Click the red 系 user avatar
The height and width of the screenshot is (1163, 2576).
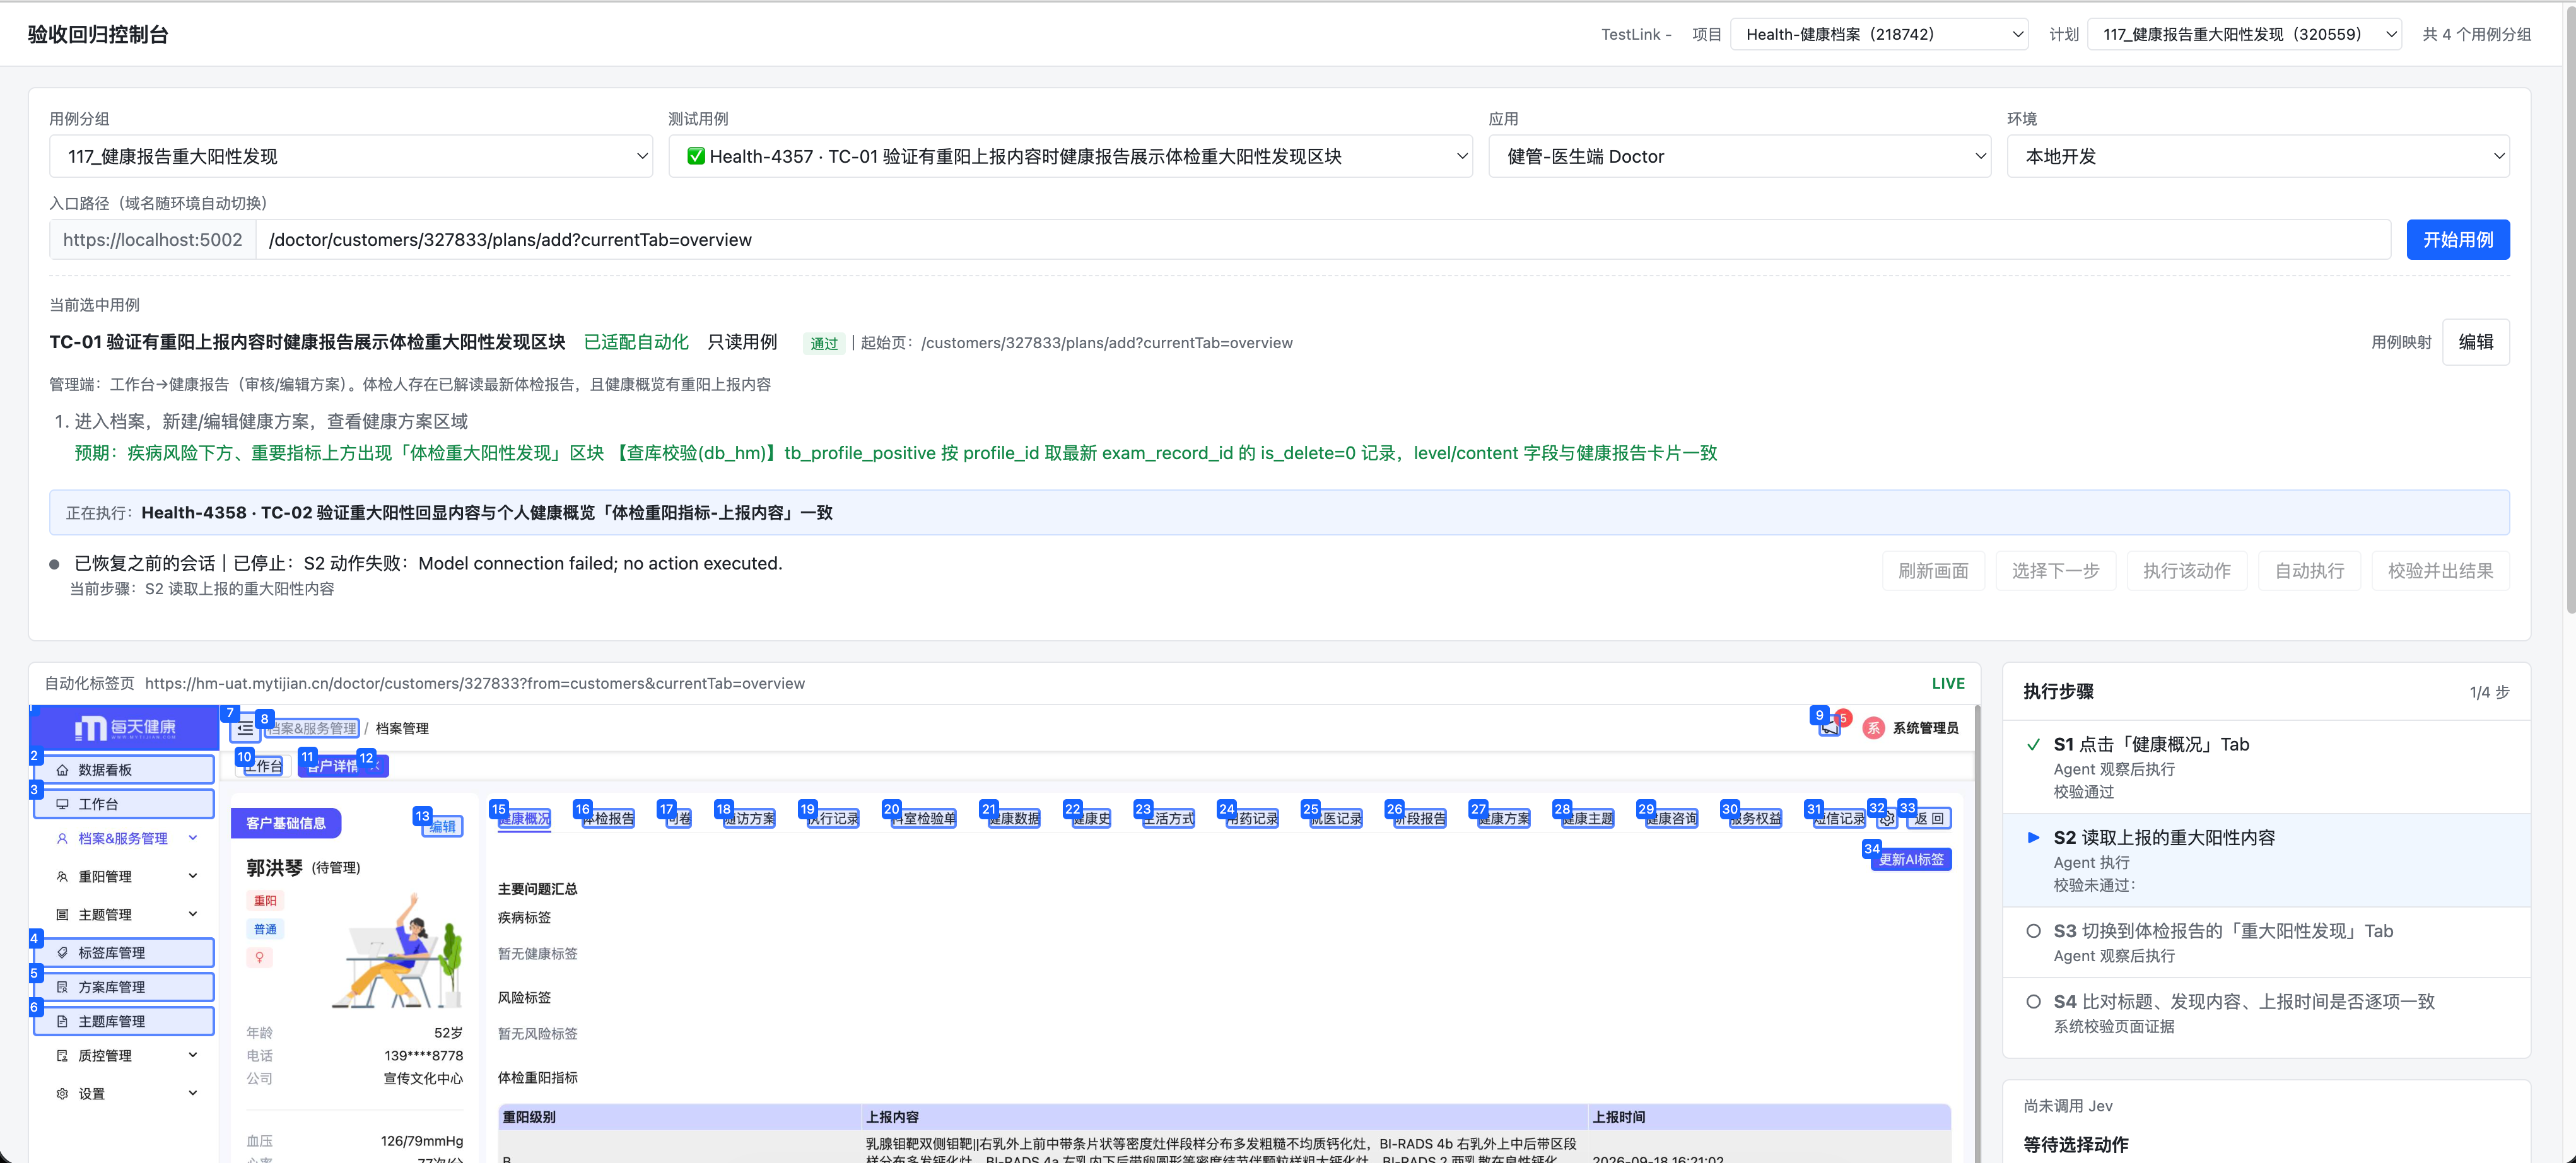tap(1873, 728)
